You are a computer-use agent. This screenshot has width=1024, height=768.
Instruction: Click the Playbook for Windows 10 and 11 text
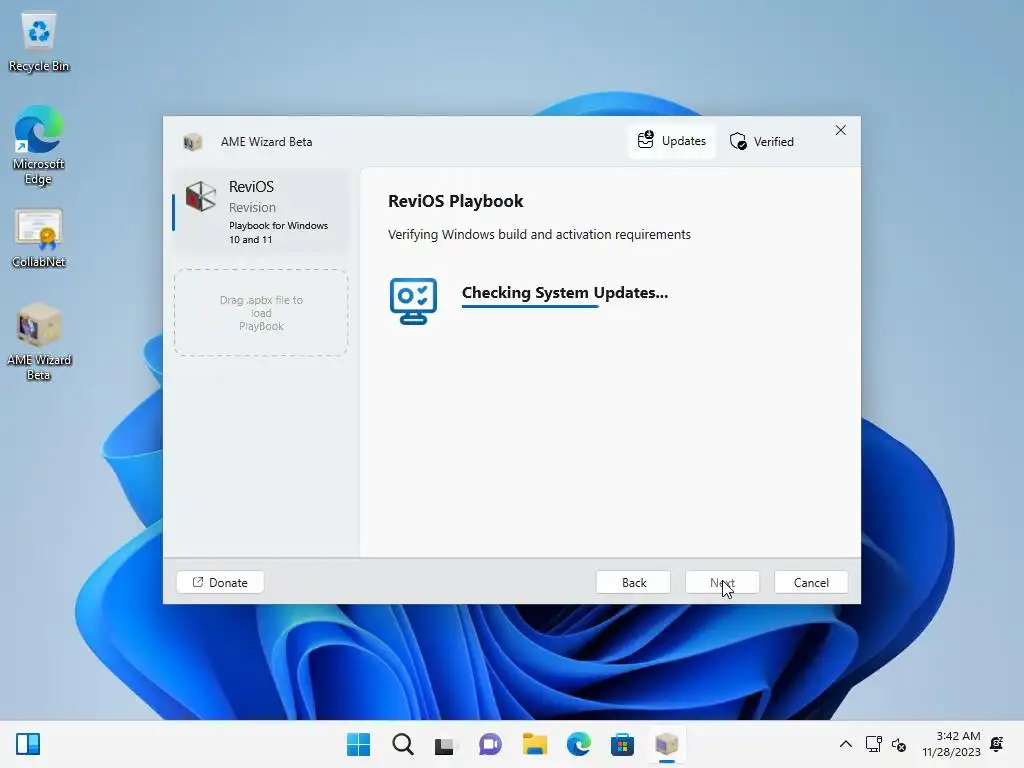(x=278, y=232)
